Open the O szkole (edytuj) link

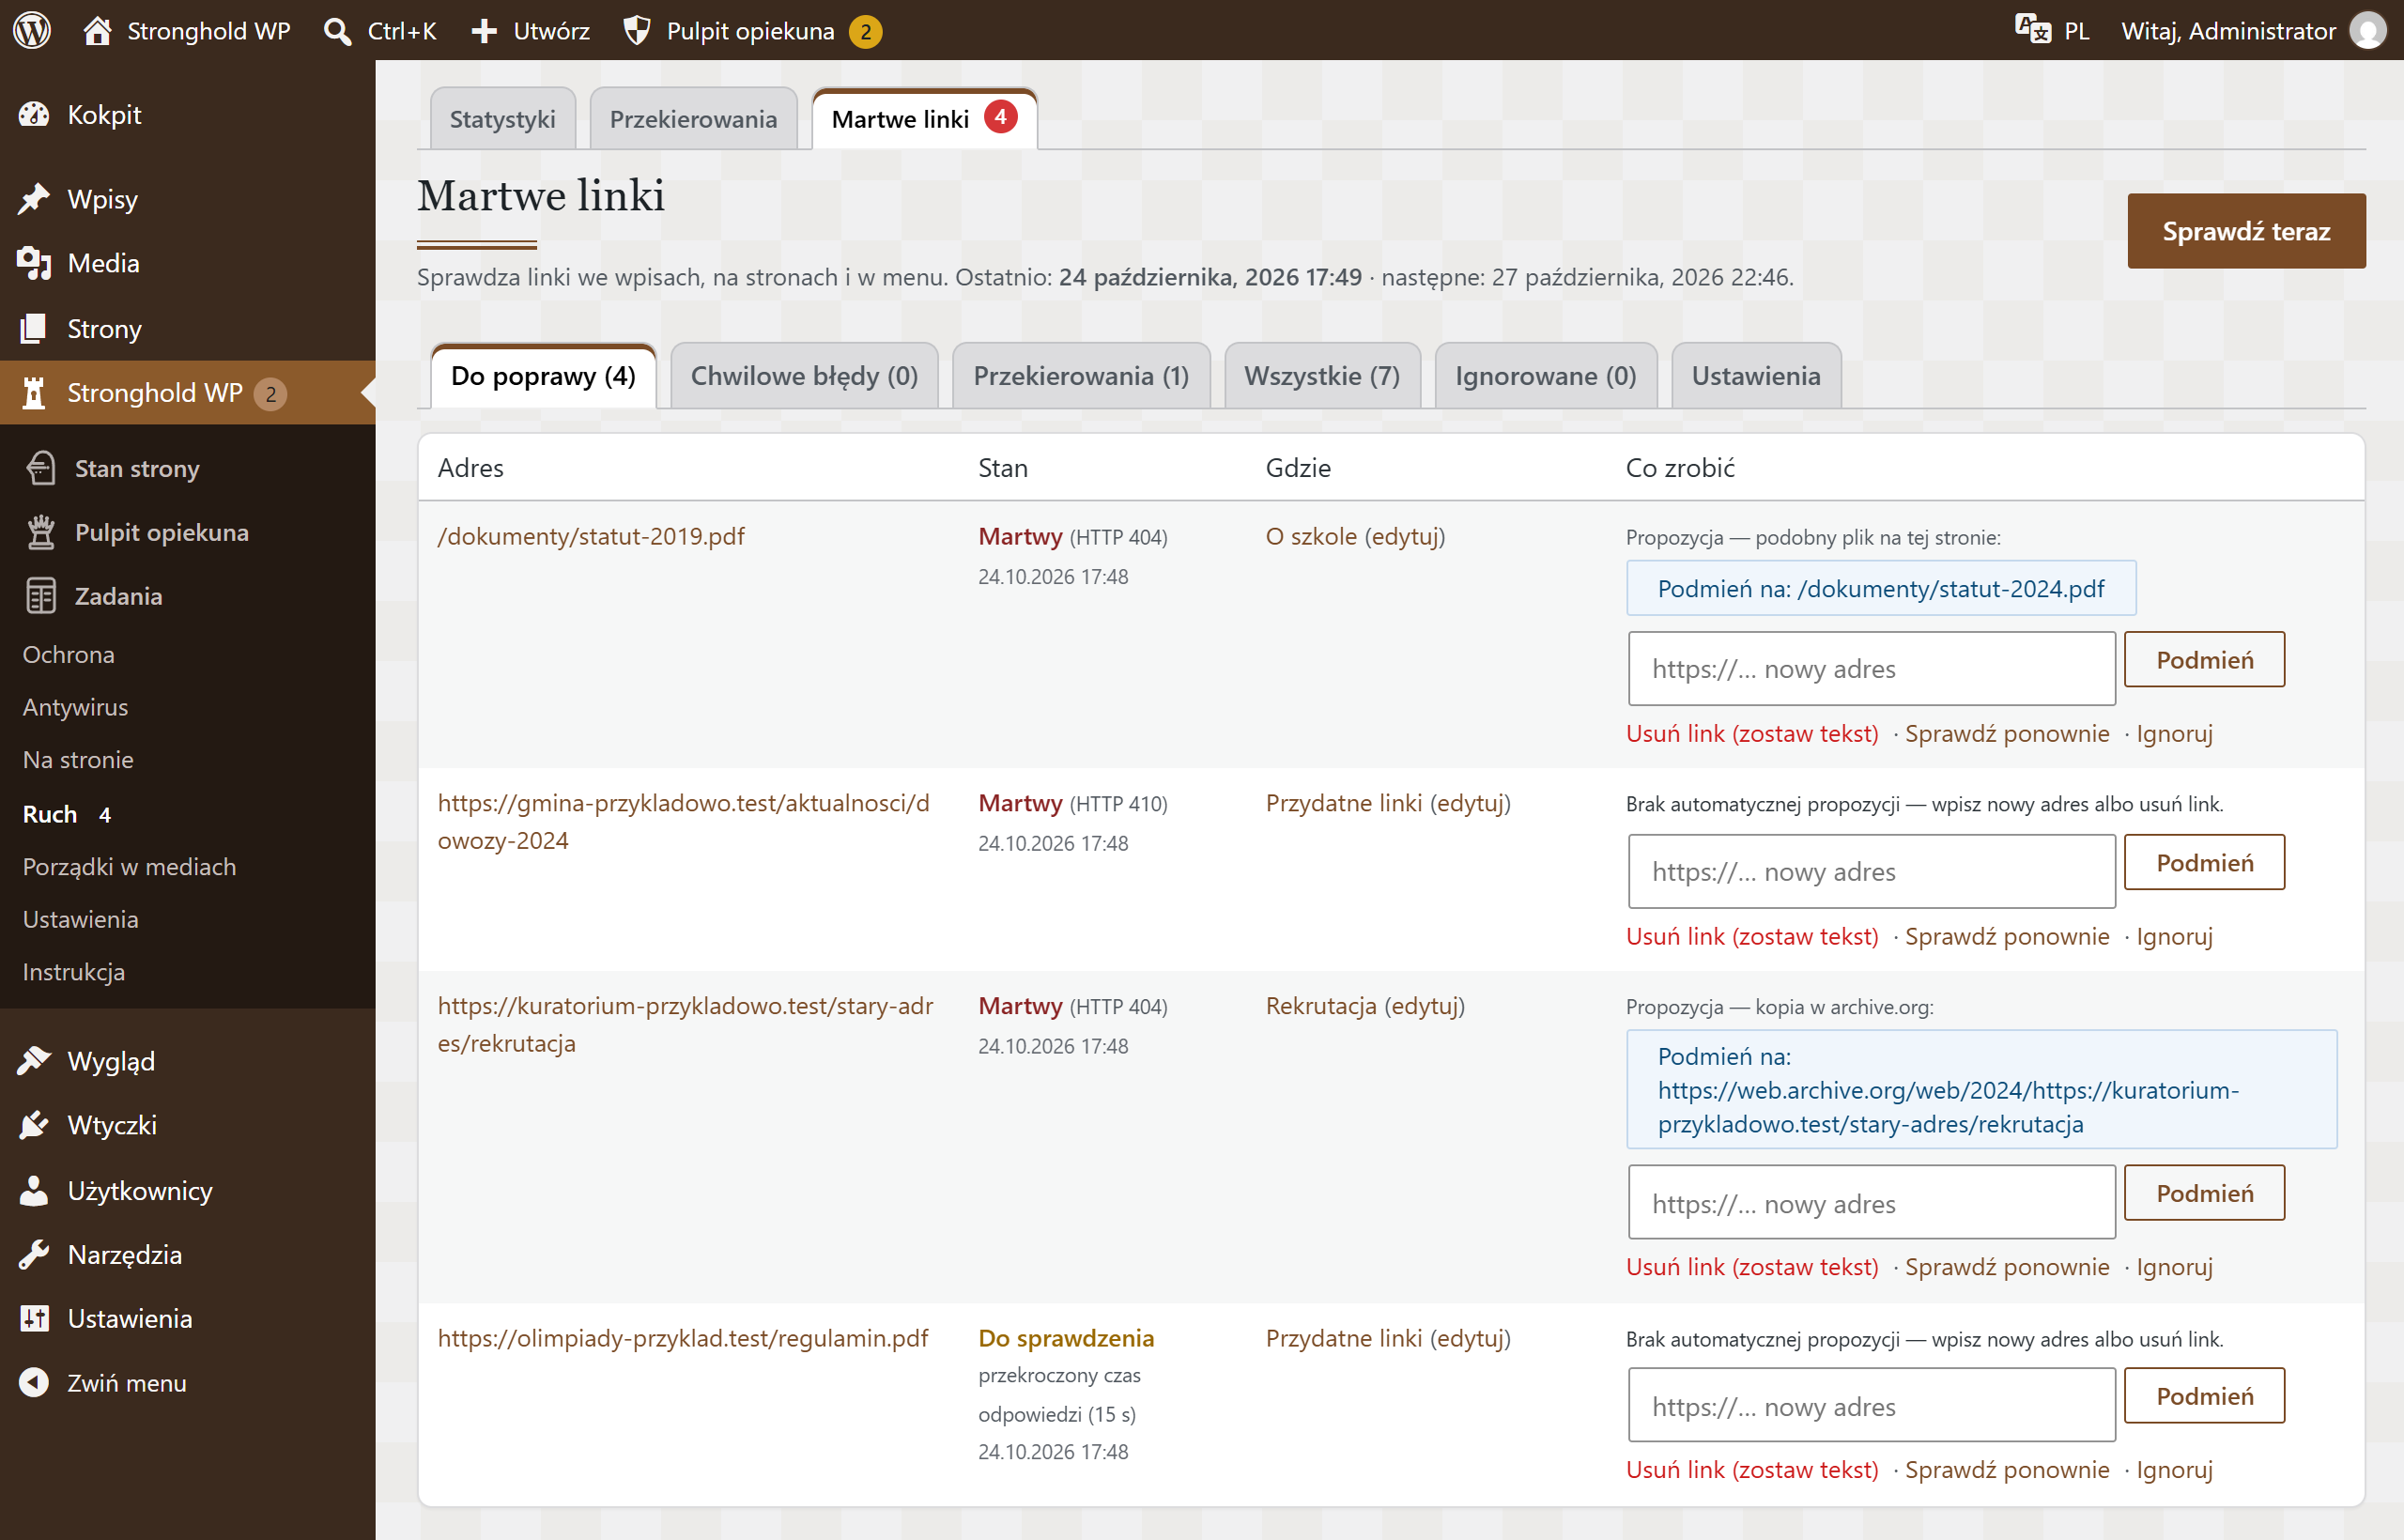tap(1355, 536)
